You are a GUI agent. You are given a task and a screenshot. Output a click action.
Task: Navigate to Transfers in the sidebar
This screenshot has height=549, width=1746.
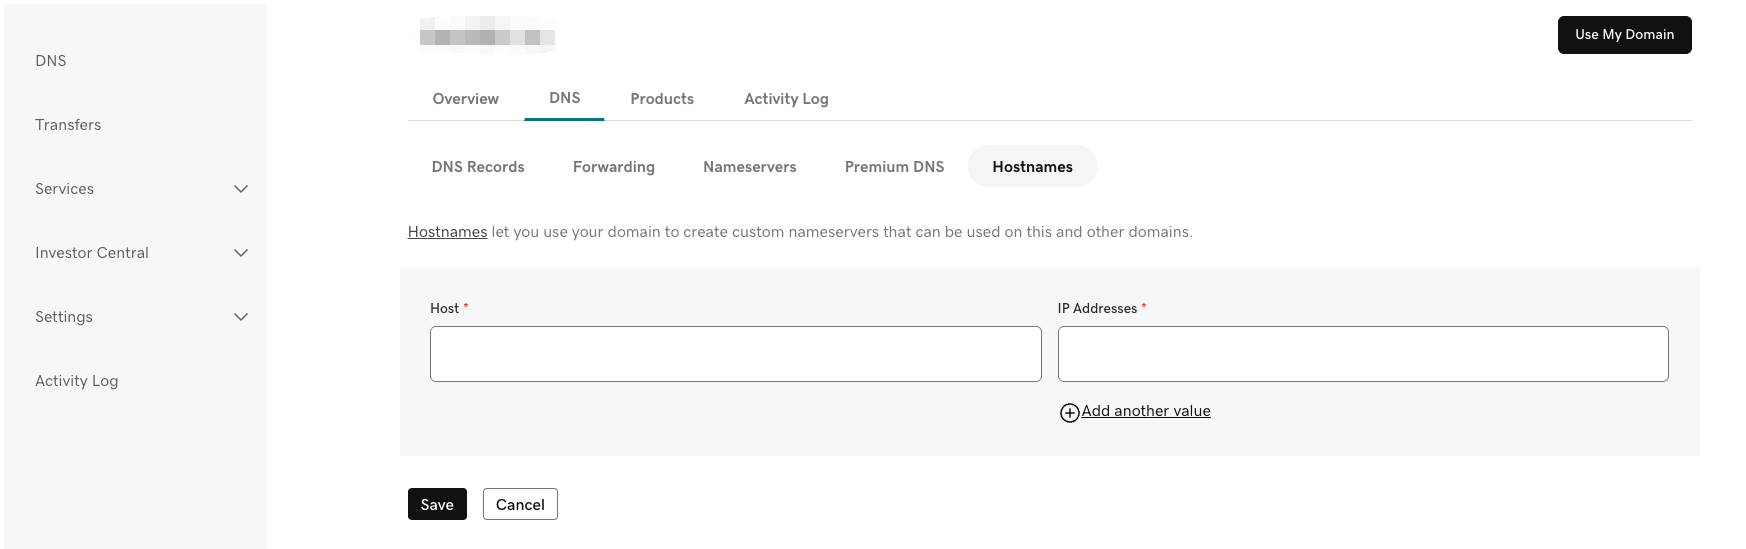coord(68,125)
